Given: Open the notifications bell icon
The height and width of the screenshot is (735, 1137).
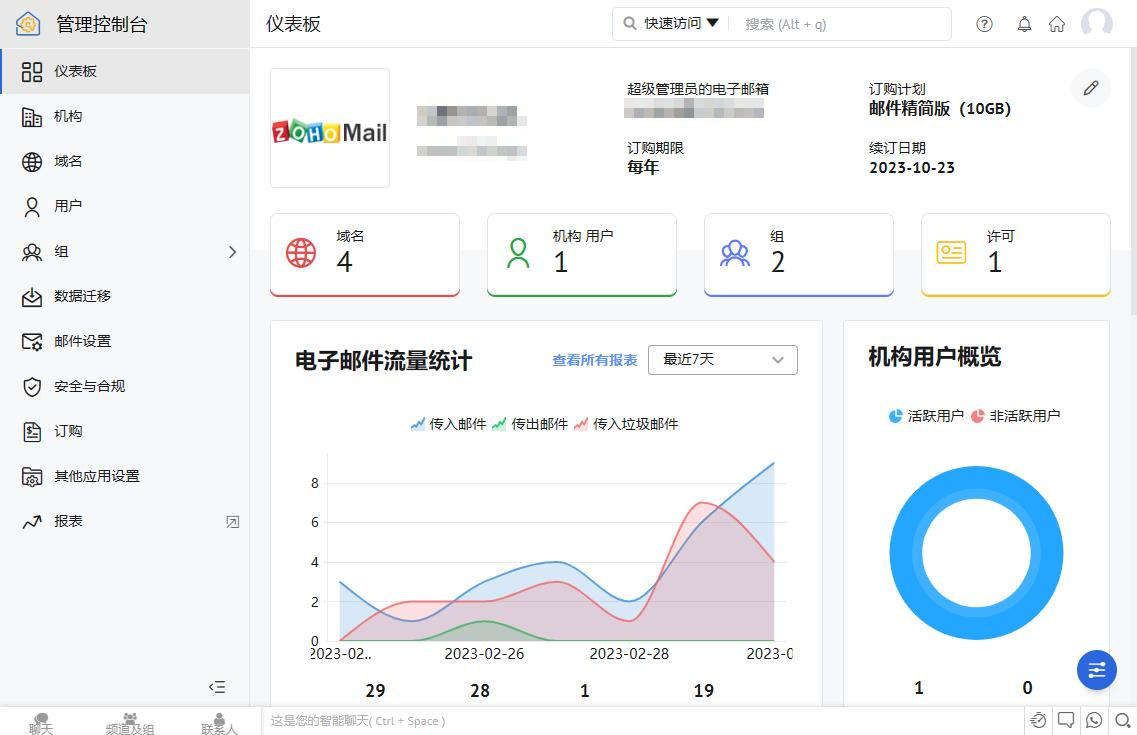Looking at the screenshot, I should pos(1024,24).
